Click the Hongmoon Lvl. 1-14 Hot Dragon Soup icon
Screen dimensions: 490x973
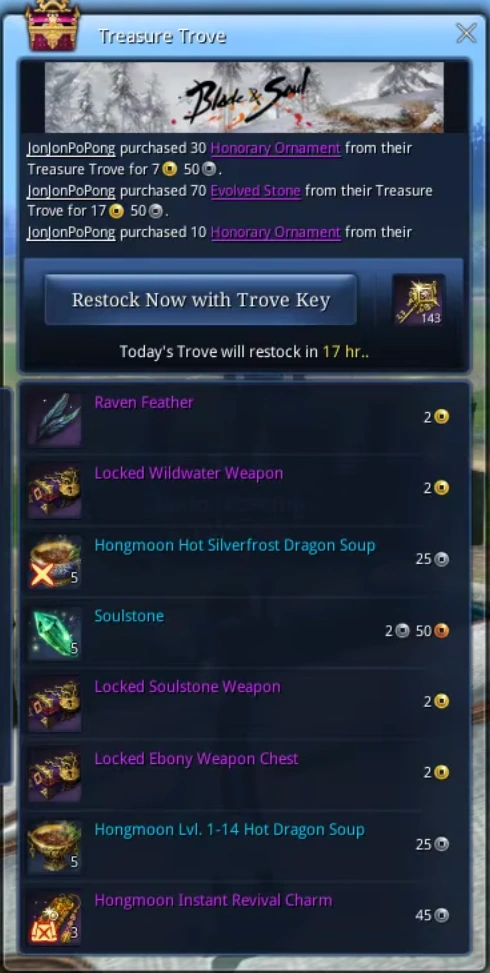click(55, 846)
